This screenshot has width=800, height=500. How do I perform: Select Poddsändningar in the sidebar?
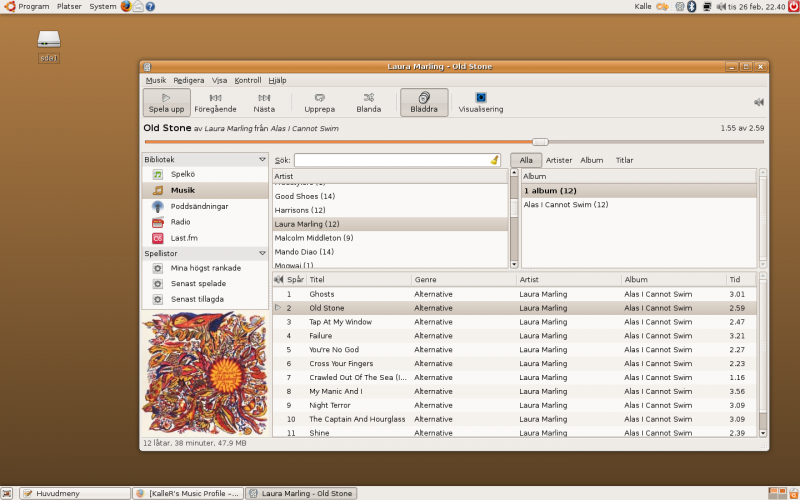199,206
